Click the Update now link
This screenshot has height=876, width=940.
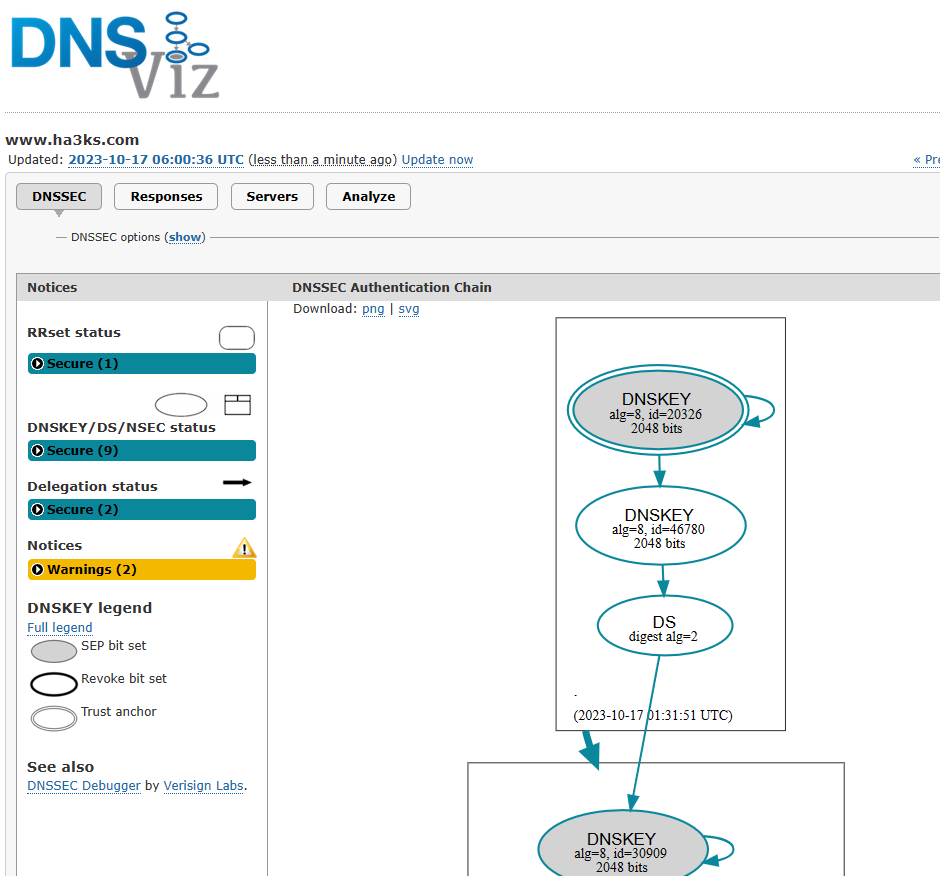pos(437,159)
